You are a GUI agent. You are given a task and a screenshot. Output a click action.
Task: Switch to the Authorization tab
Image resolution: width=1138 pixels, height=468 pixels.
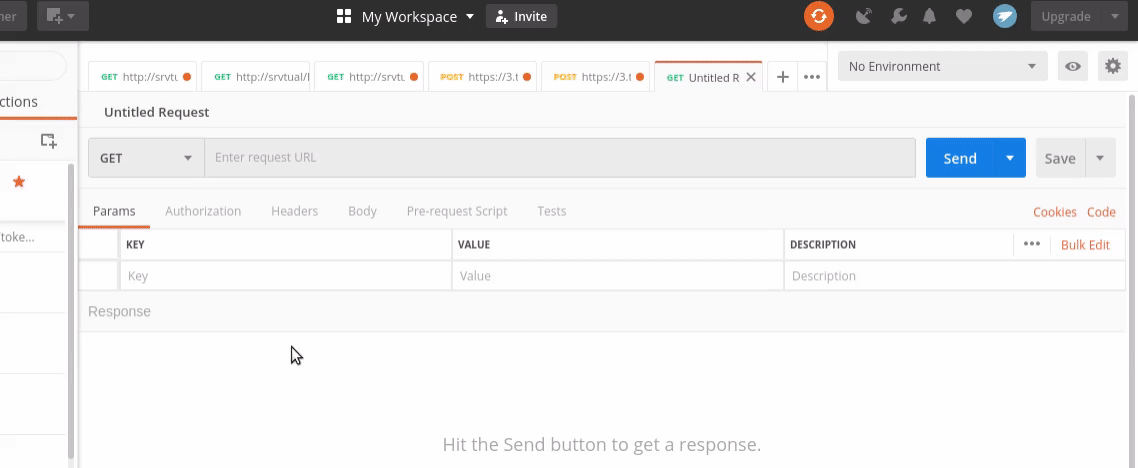pos(203,211)
